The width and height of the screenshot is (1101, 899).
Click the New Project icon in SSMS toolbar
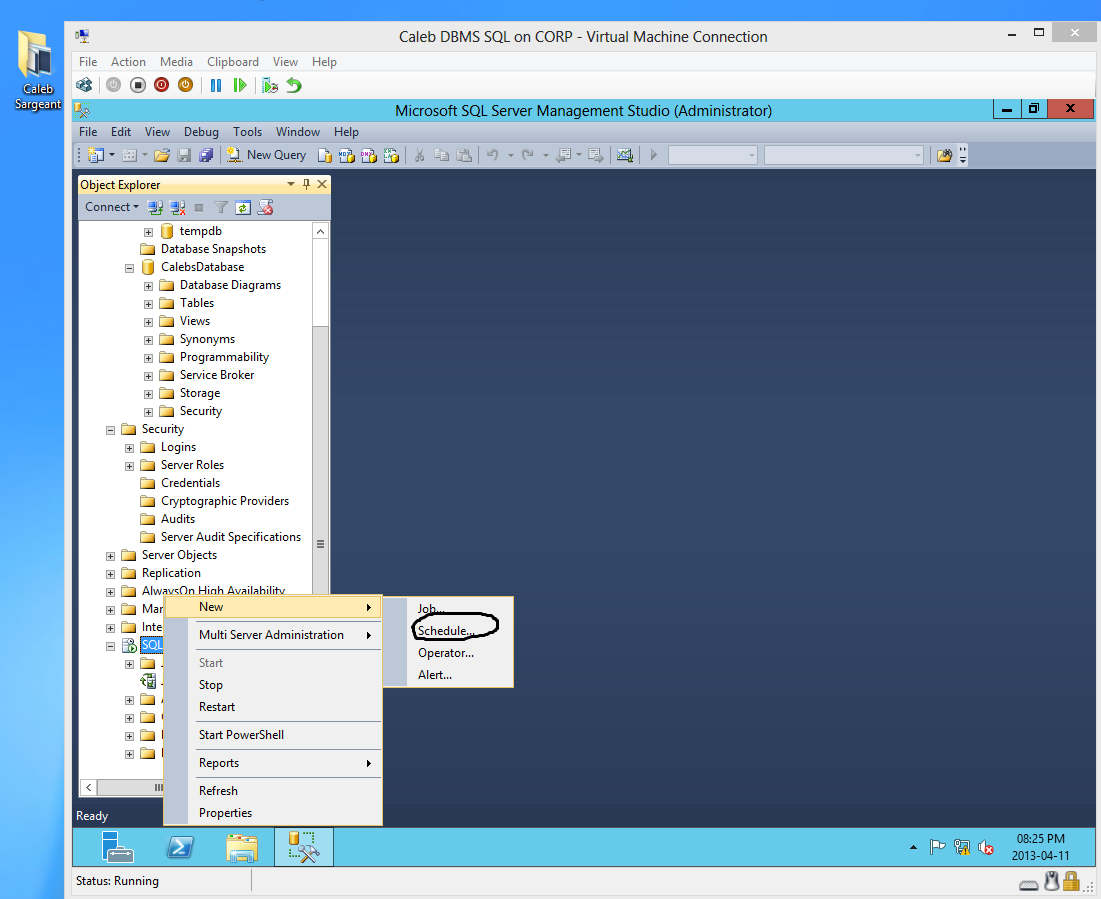[95, 155]
